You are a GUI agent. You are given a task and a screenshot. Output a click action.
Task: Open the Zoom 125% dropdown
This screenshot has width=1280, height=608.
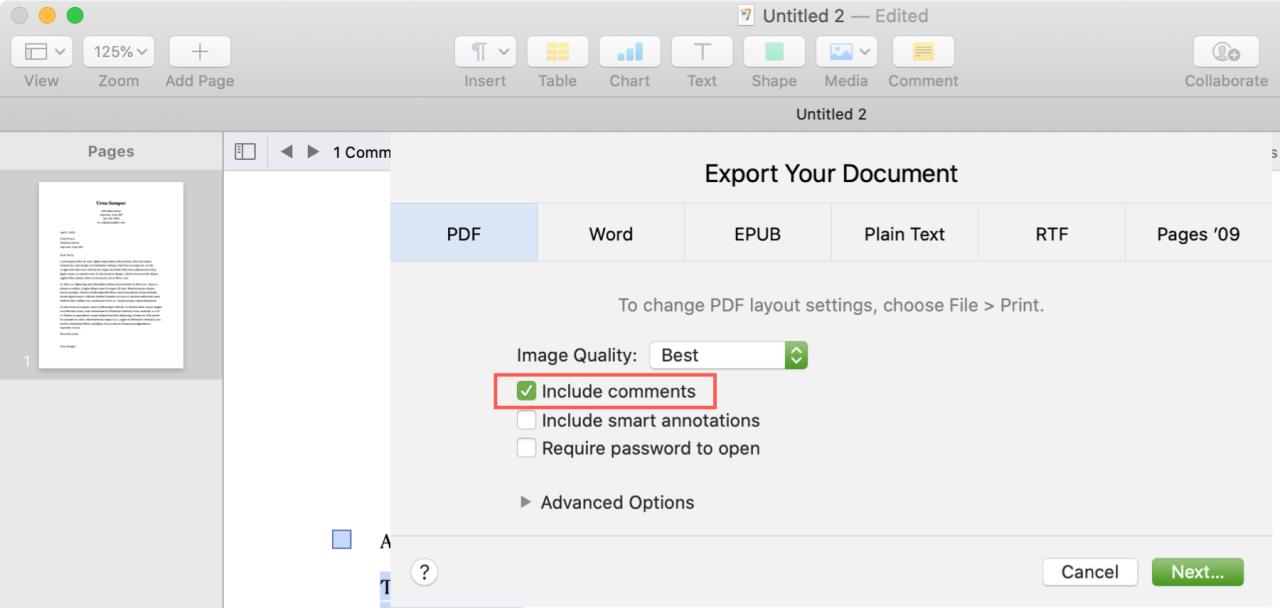tap(119, 51)
